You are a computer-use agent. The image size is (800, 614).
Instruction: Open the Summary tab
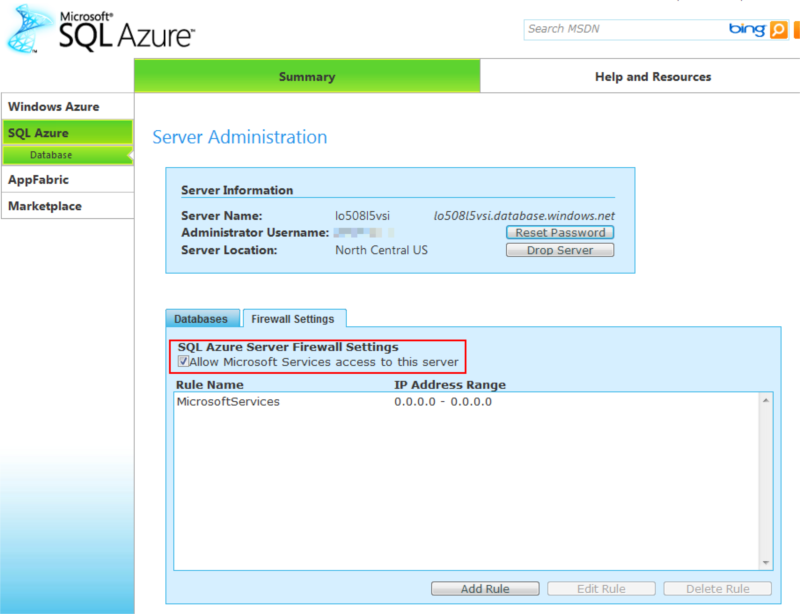pyautogui.click(x=307, y=77)
